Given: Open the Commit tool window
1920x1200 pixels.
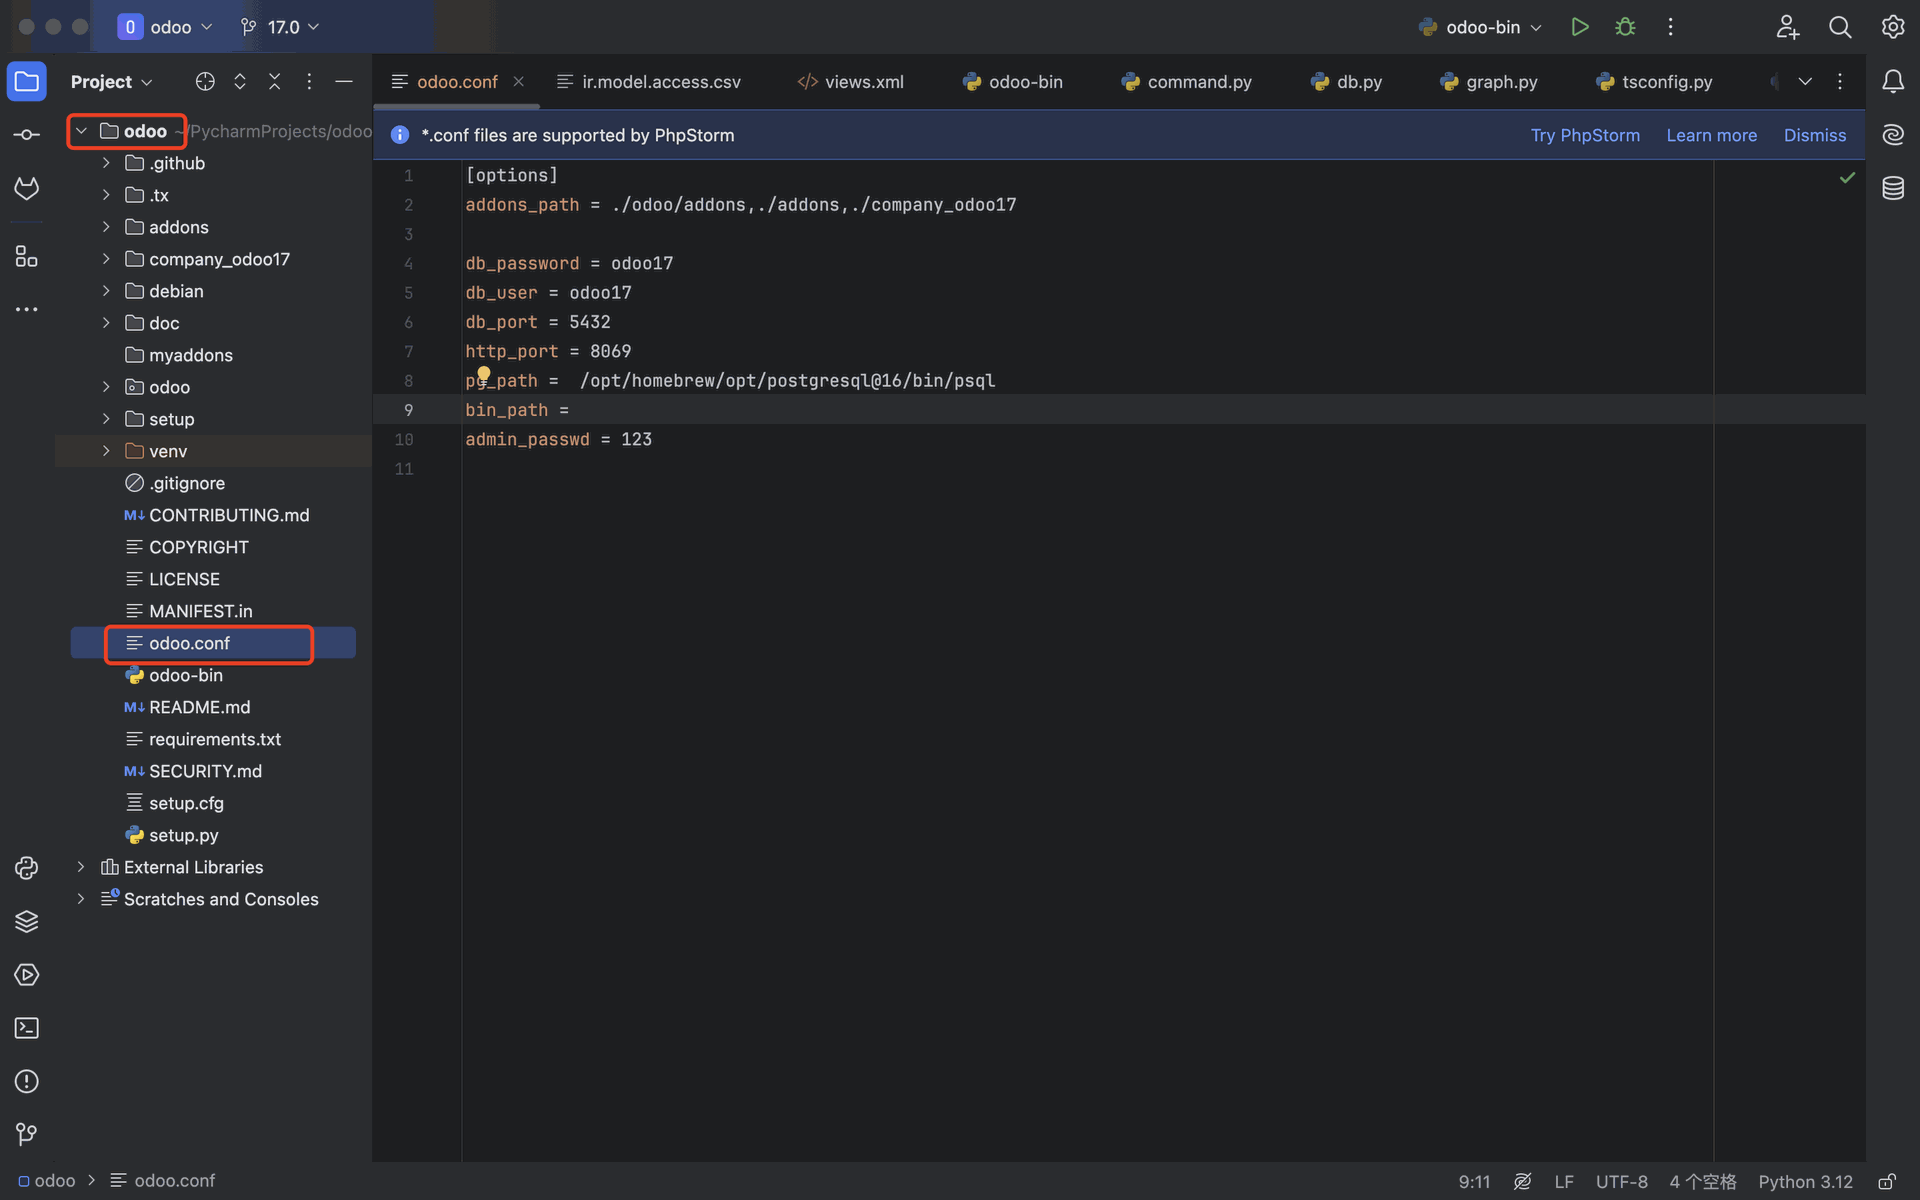Looking at the screenshot, I should [x=27, y=135].
